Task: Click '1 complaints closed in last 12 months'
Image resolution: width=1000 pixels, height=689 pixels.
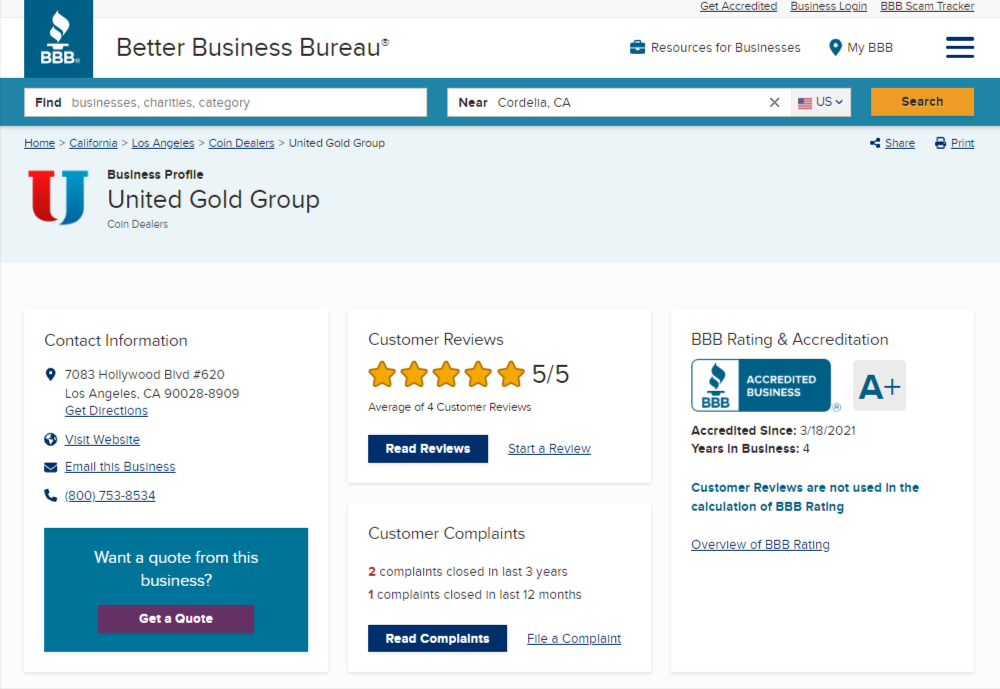Action: pyautogui.click(x=474, y=595)
